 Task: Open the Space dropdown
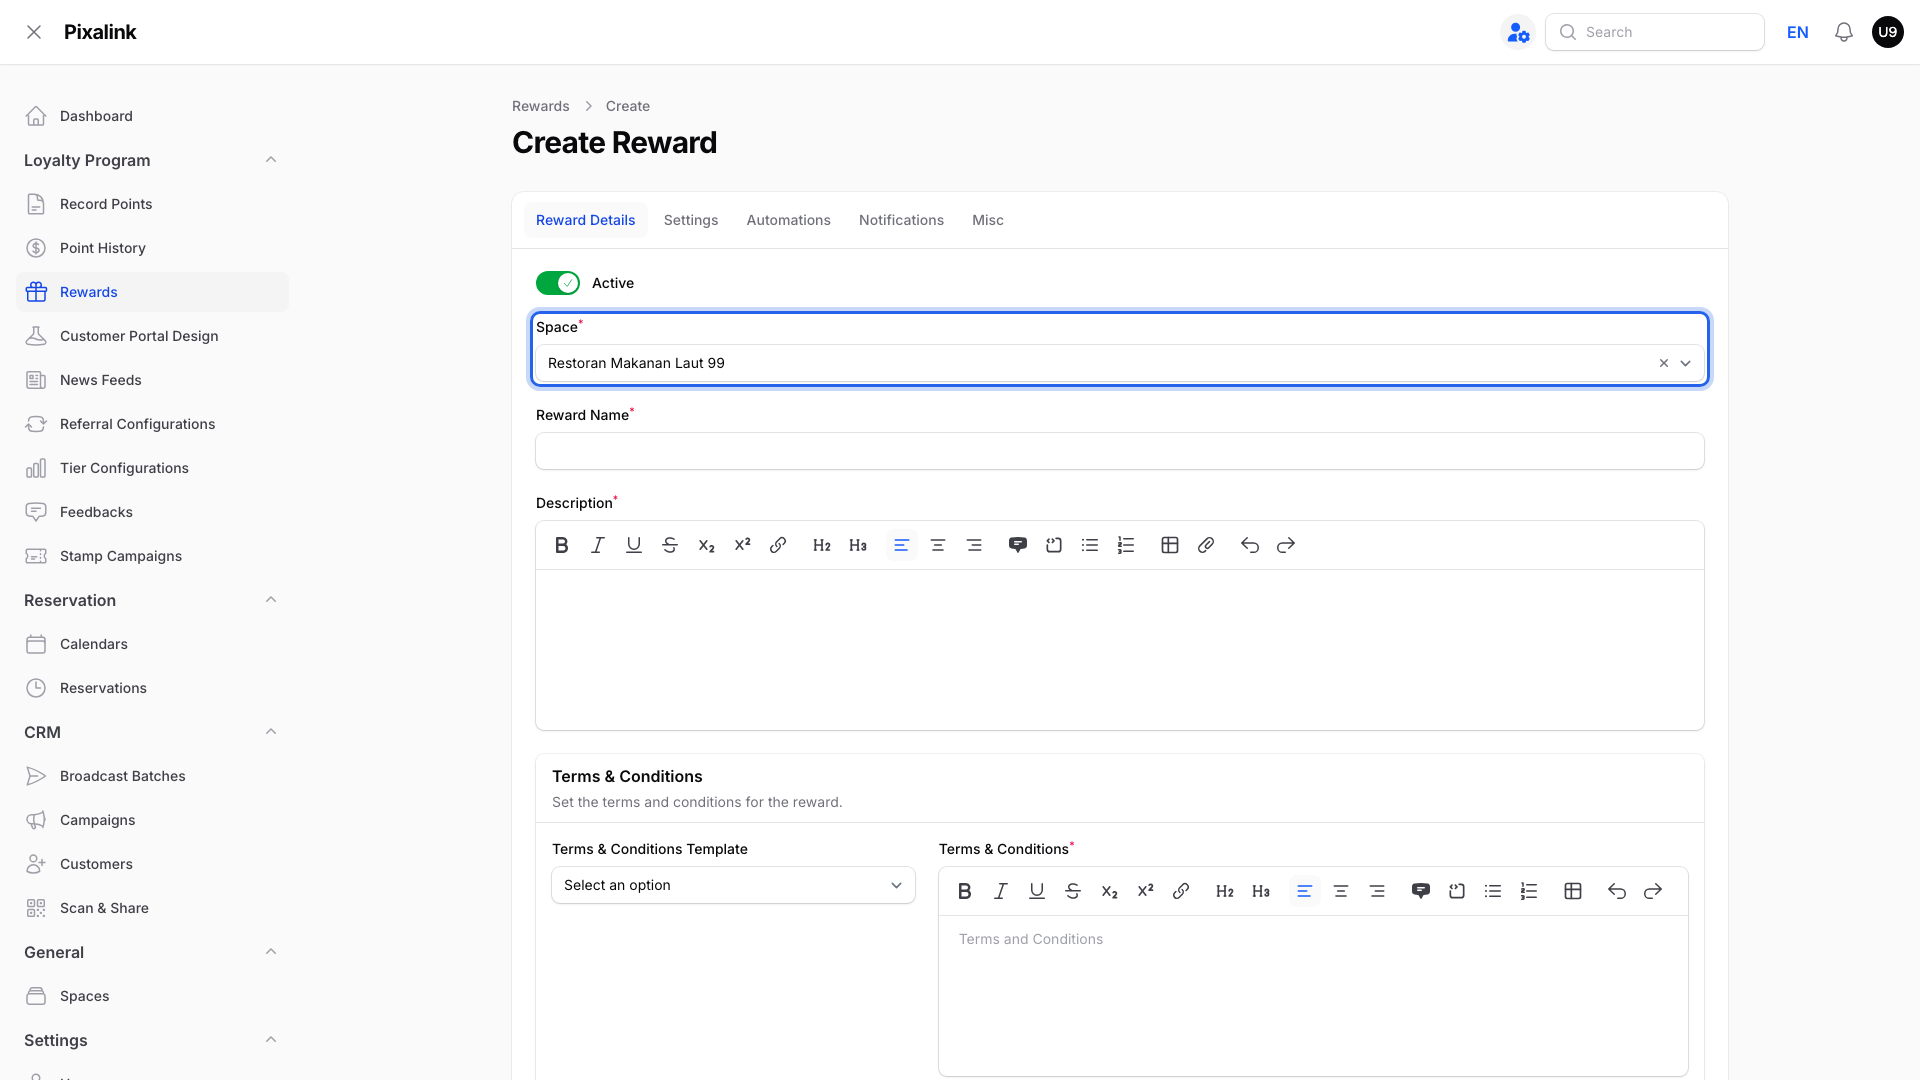pyautogui.click(x=1686, y=363)
